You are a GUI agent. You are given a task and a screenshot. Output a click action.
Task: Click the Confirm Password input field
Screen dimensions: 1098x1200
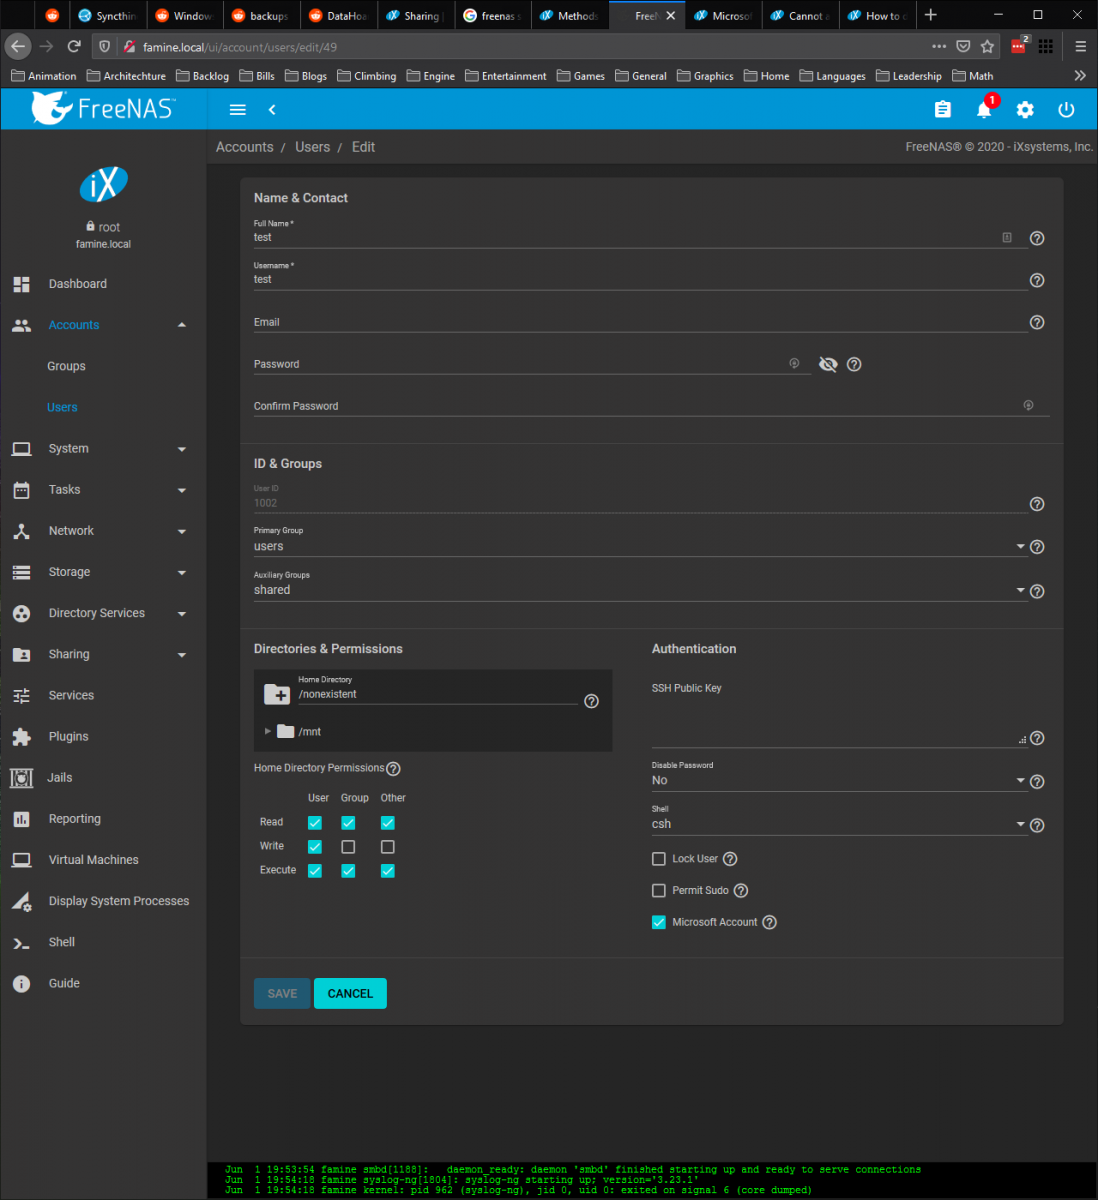click(651, 406)
